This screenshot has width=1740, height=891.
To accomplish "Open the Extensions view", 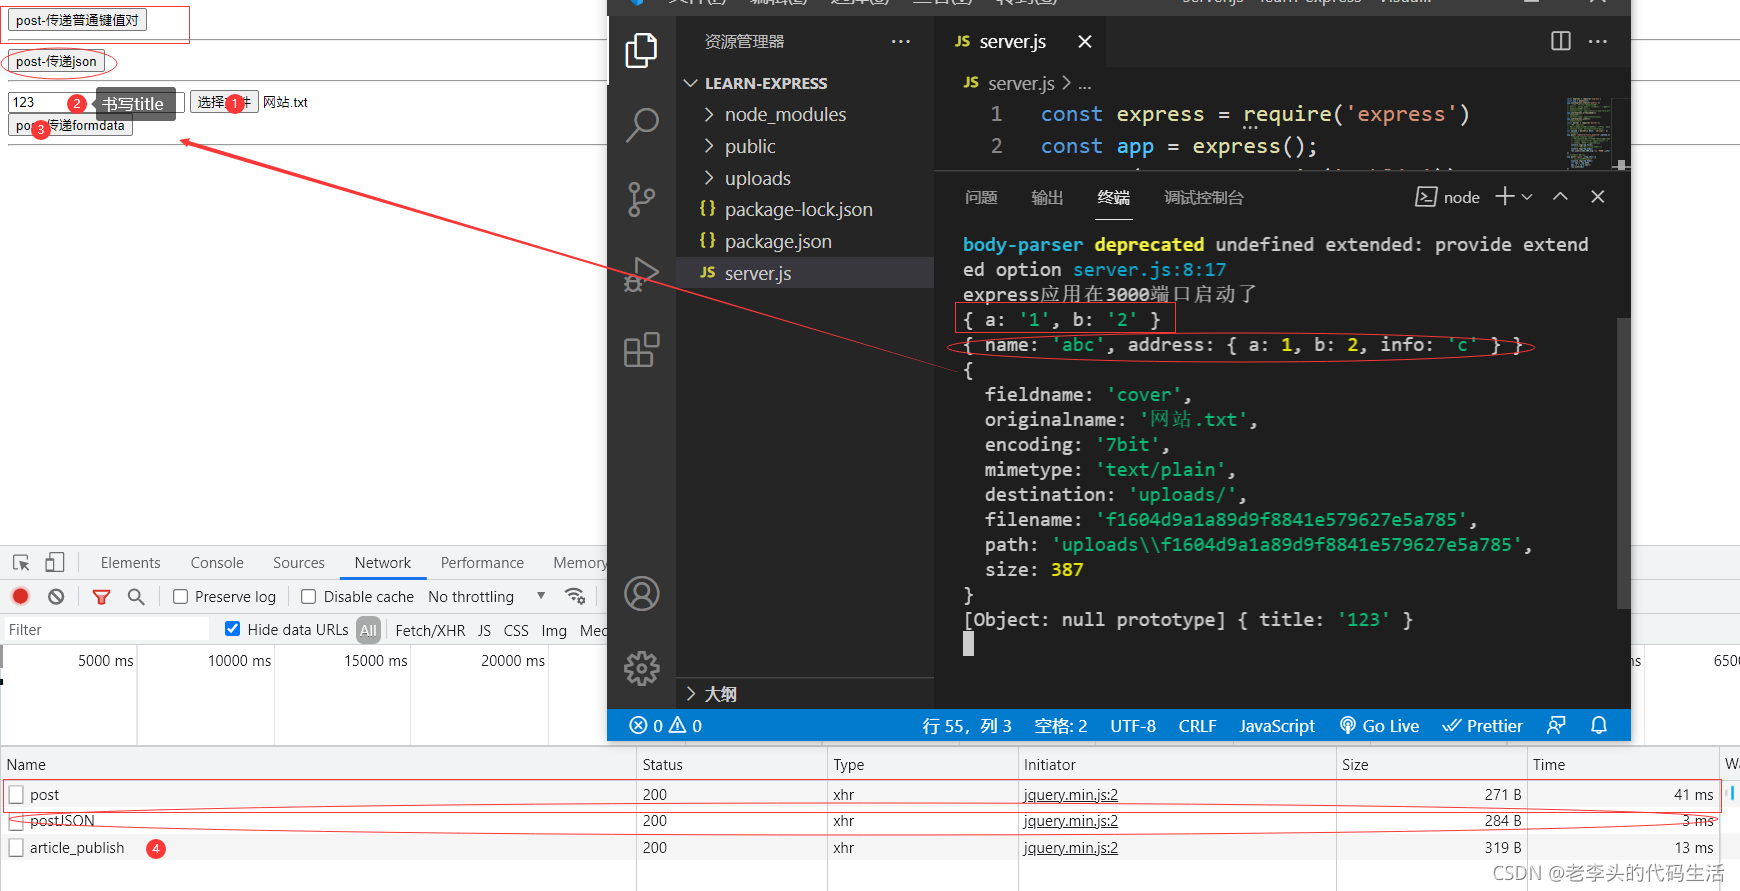I will tap(641, 349).
